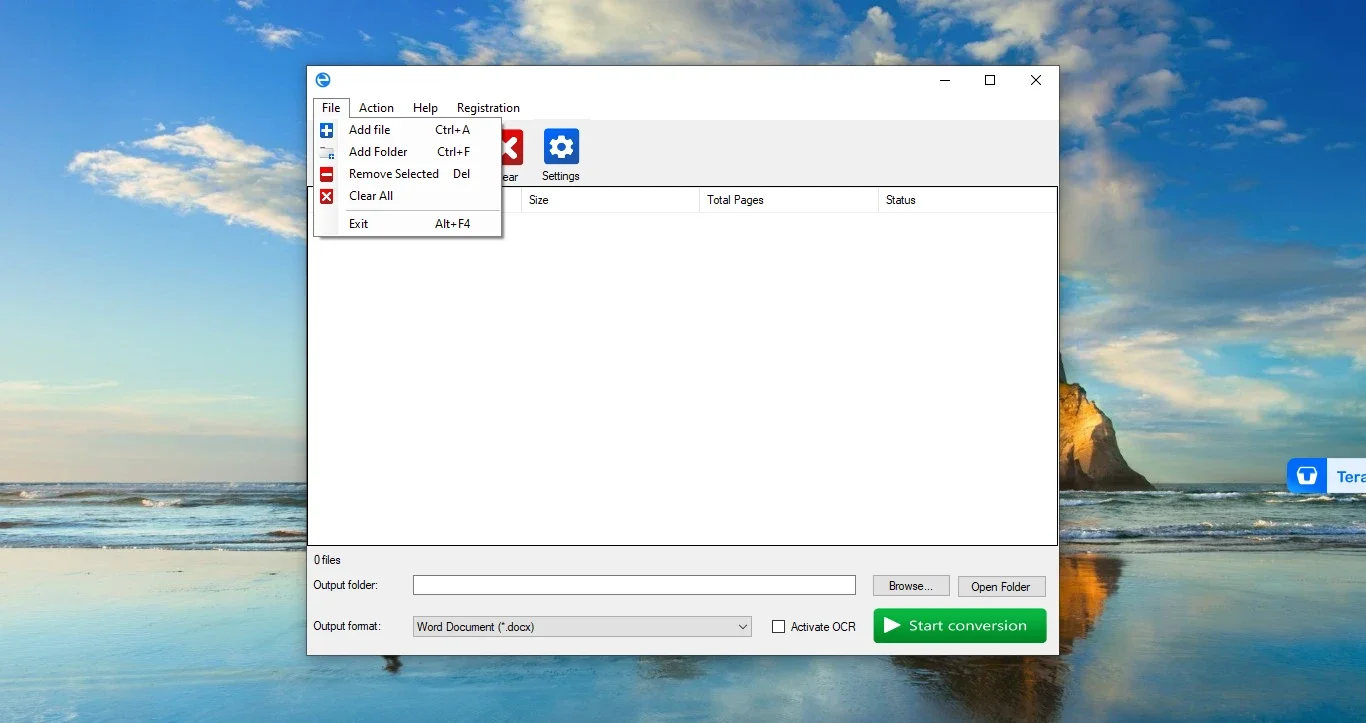1366x723 pixels.
Task: Click the app logo in title bar
Action: tap(323, 80)
